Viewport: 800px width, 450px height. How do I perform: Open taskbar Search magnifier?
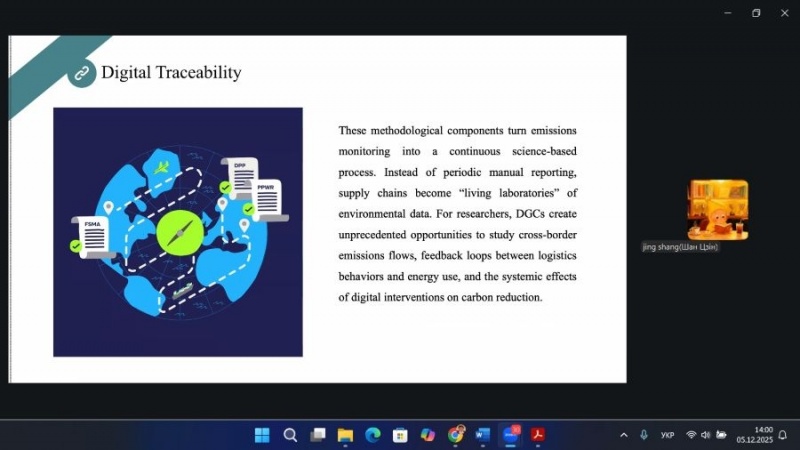point(290,435)
